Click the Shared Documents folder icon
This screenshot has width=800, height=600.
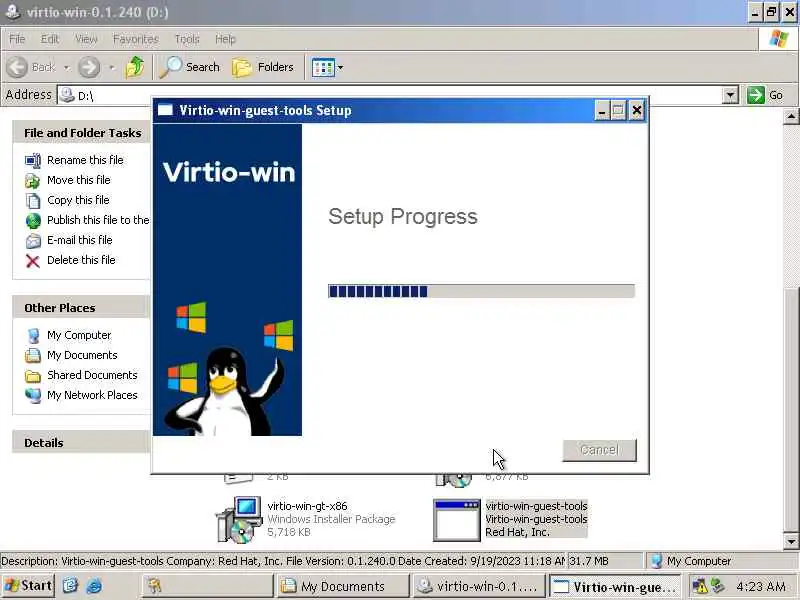click(33, 376)
